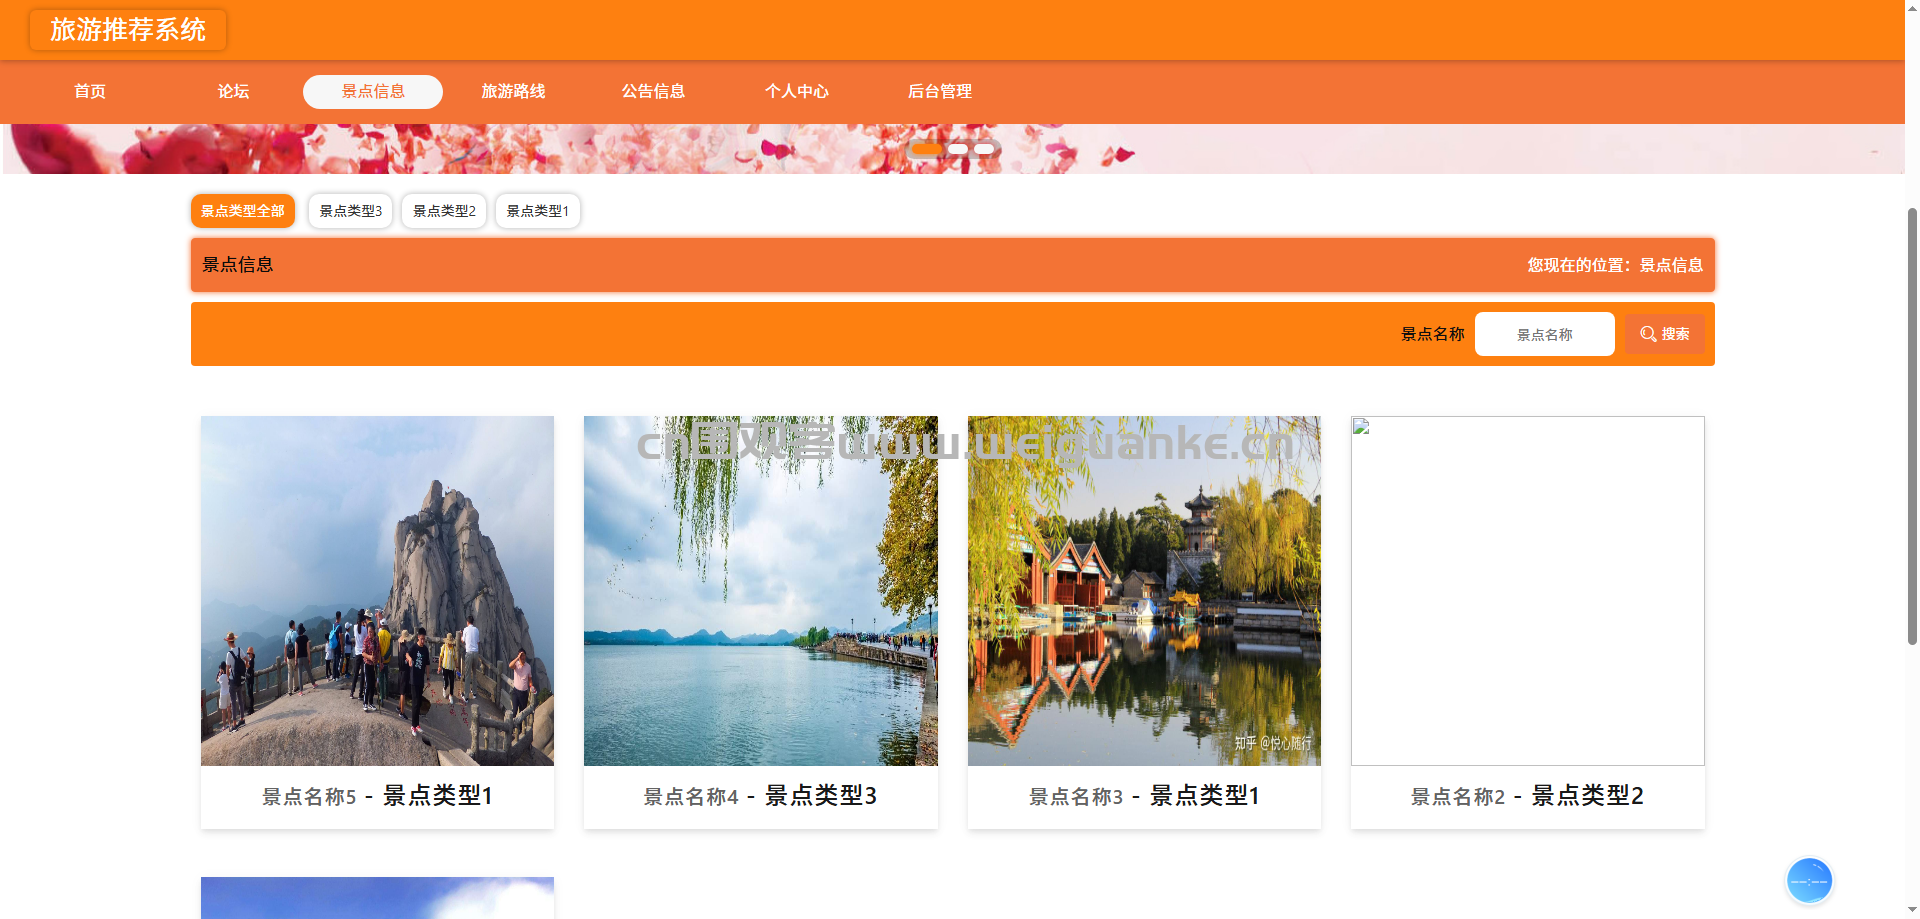Viewport: 1920px width, 919px height.
Task: Open the 首页 nav item
Action: (90, 91)
